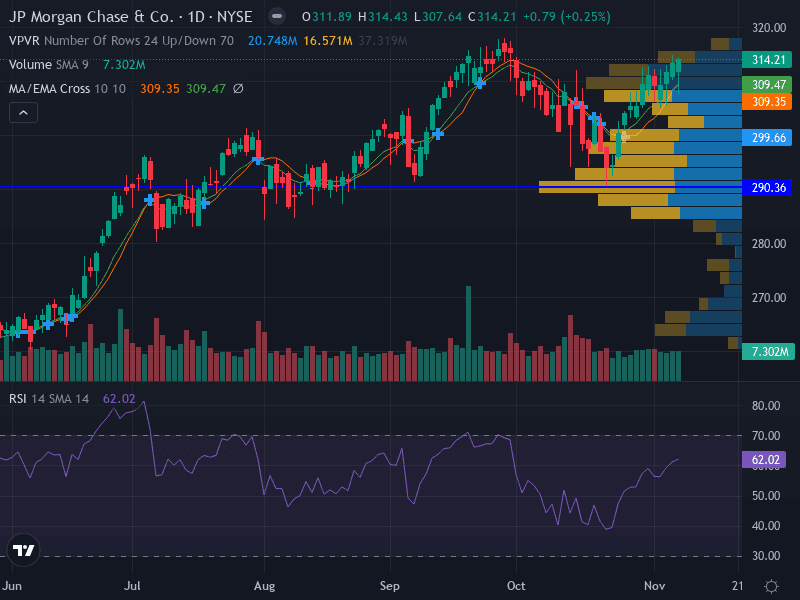Click the ∅ symbol in the MA/EMA Cross legend
This screenshot has width=800, height=600.
tap(238, 89)
